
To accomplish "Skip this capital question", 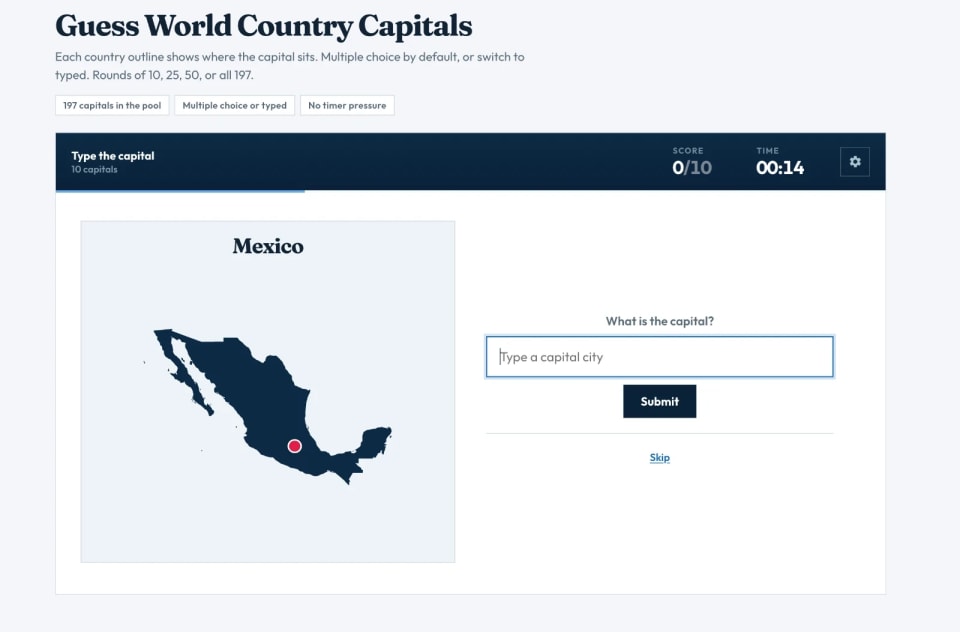I will coord(659,457).
